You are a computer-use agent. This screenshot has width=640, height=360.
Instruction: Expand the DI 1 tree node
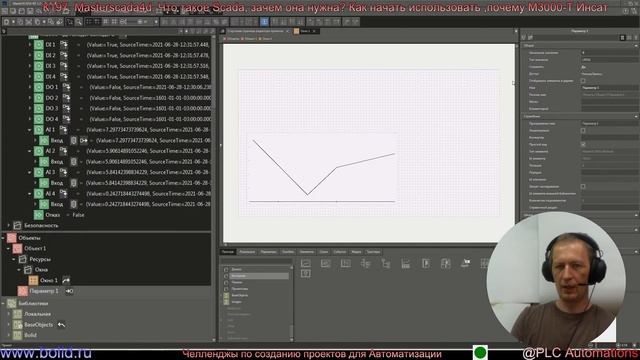(30, 44)
